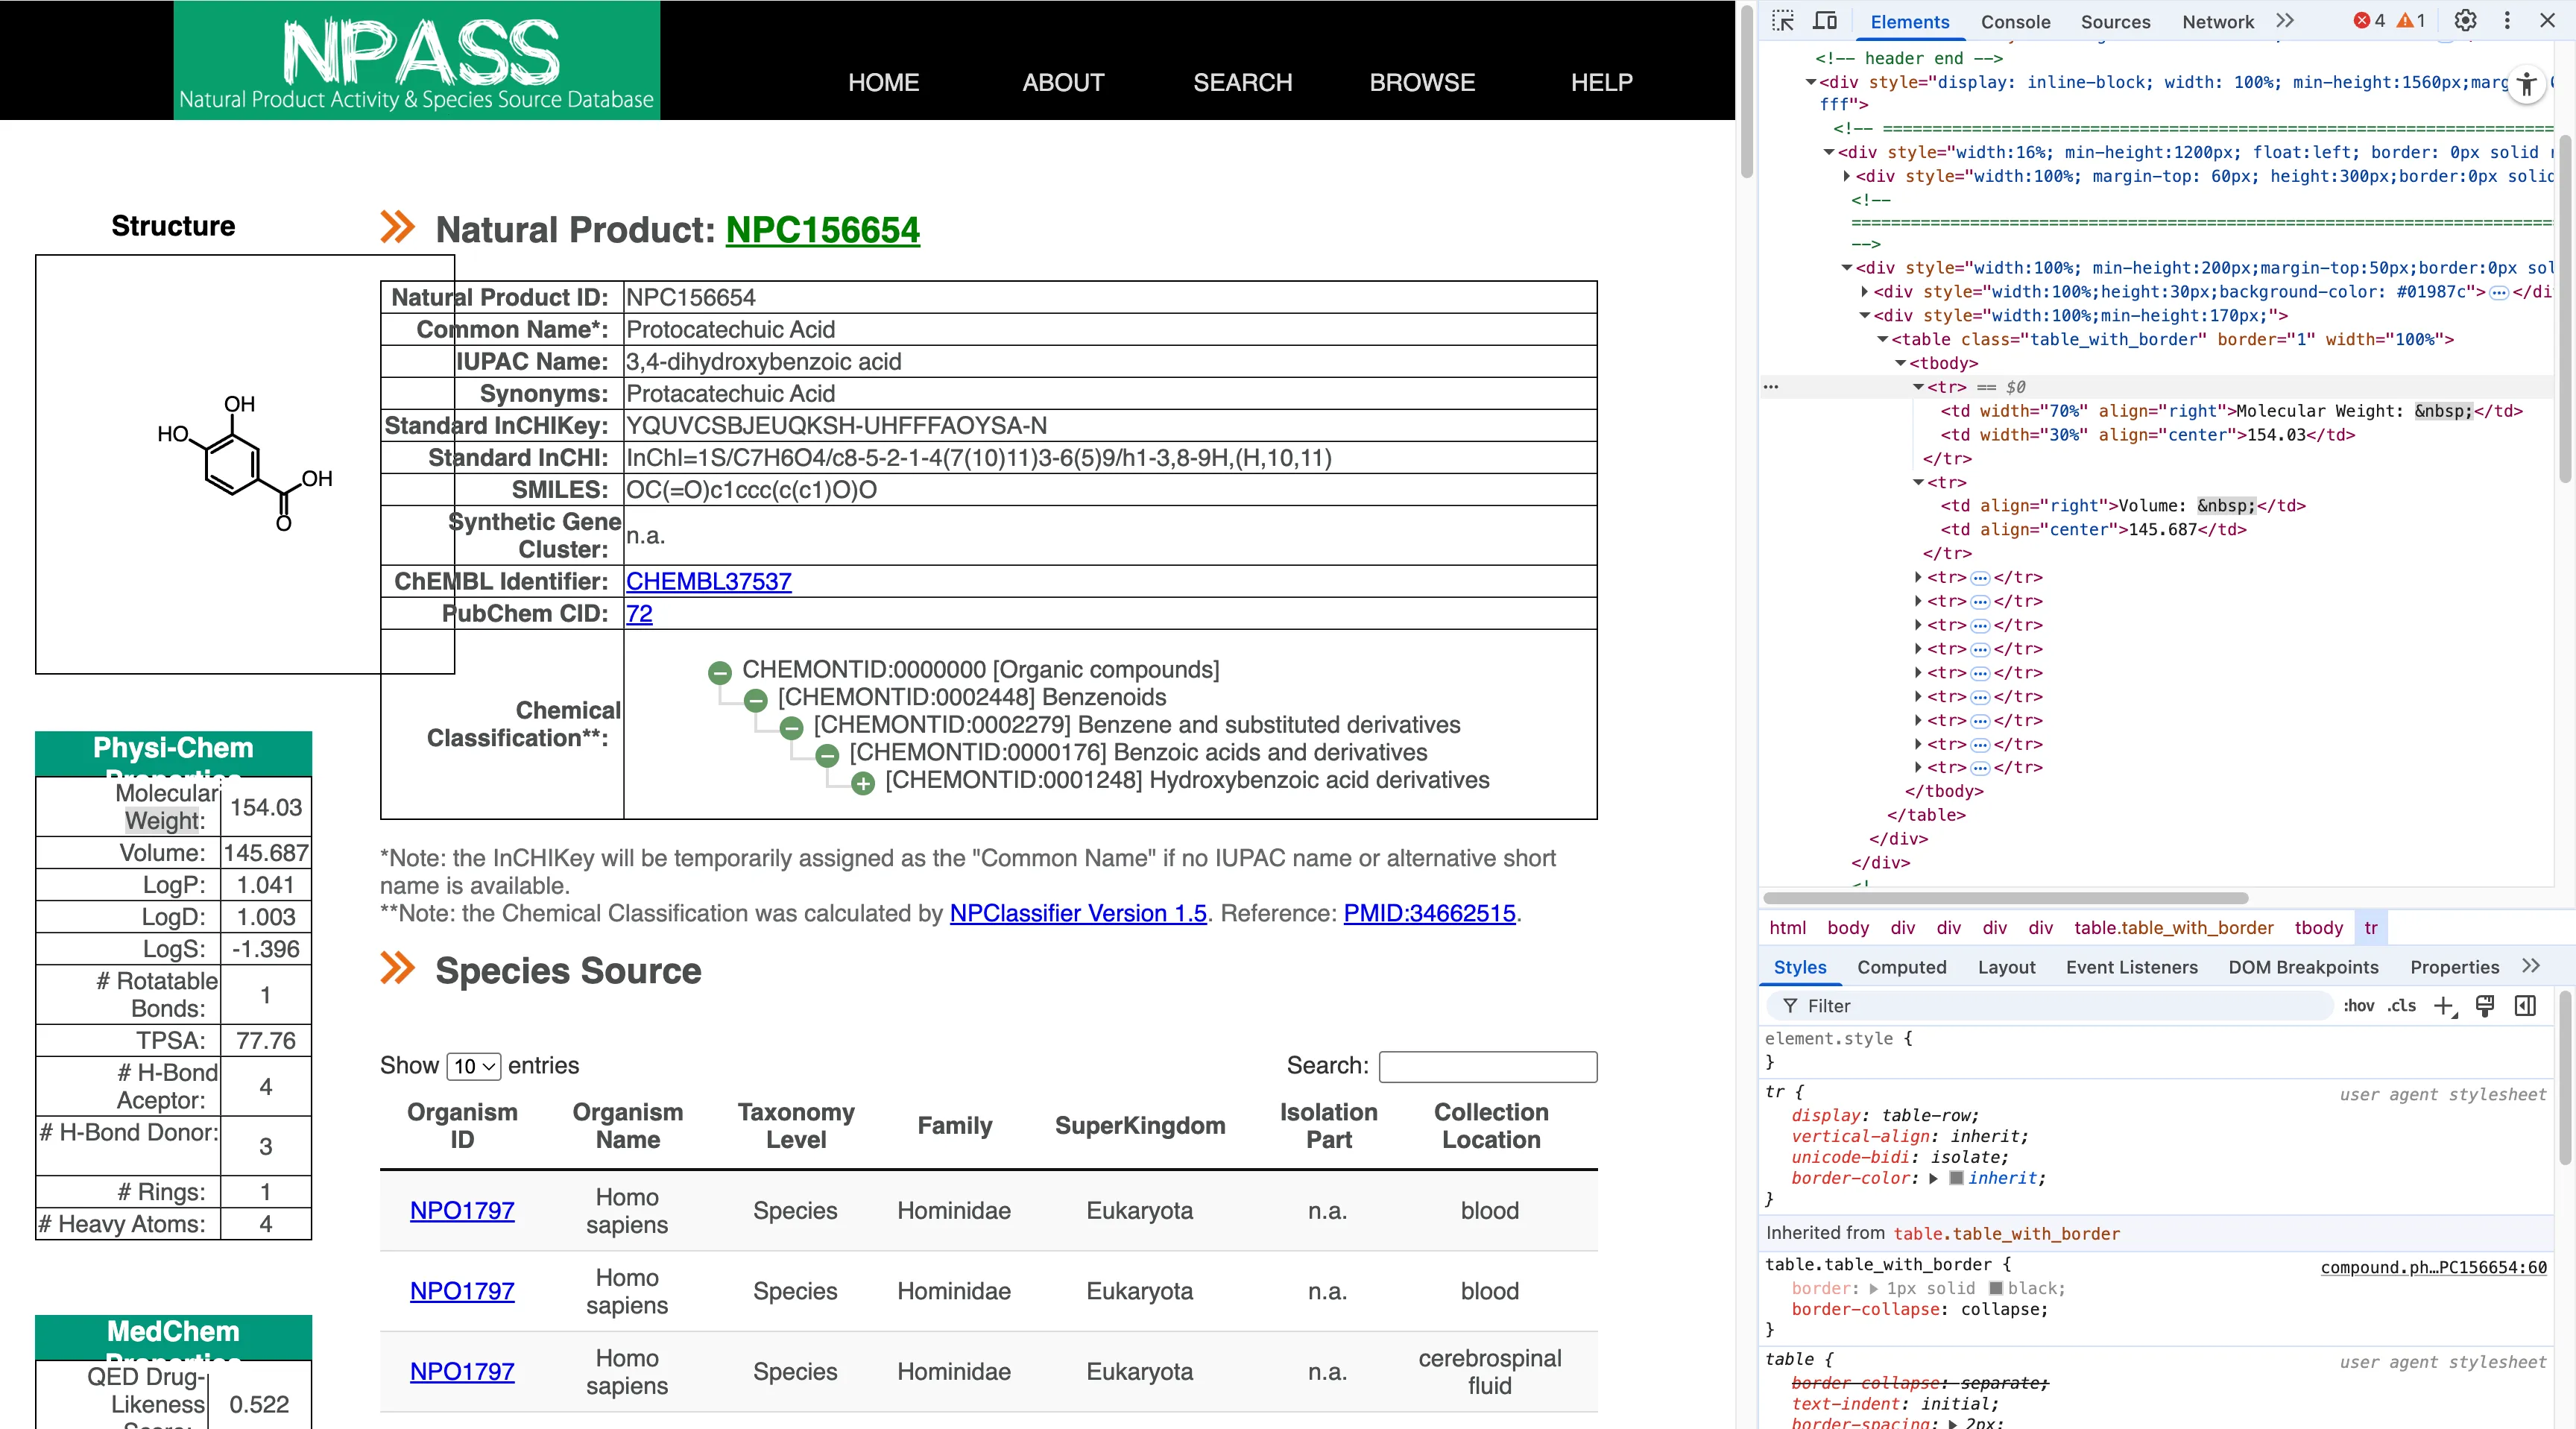This screenshot has height=1429, width=2576.
Task: Expand a collapsed tr element in the DOM tree
Action: point(1918,577)
